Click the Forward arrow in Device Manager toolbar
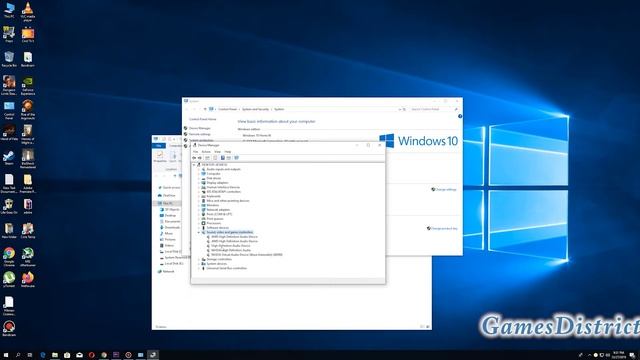640x360 pixels. pyautogui.click(x=200, y=158)
